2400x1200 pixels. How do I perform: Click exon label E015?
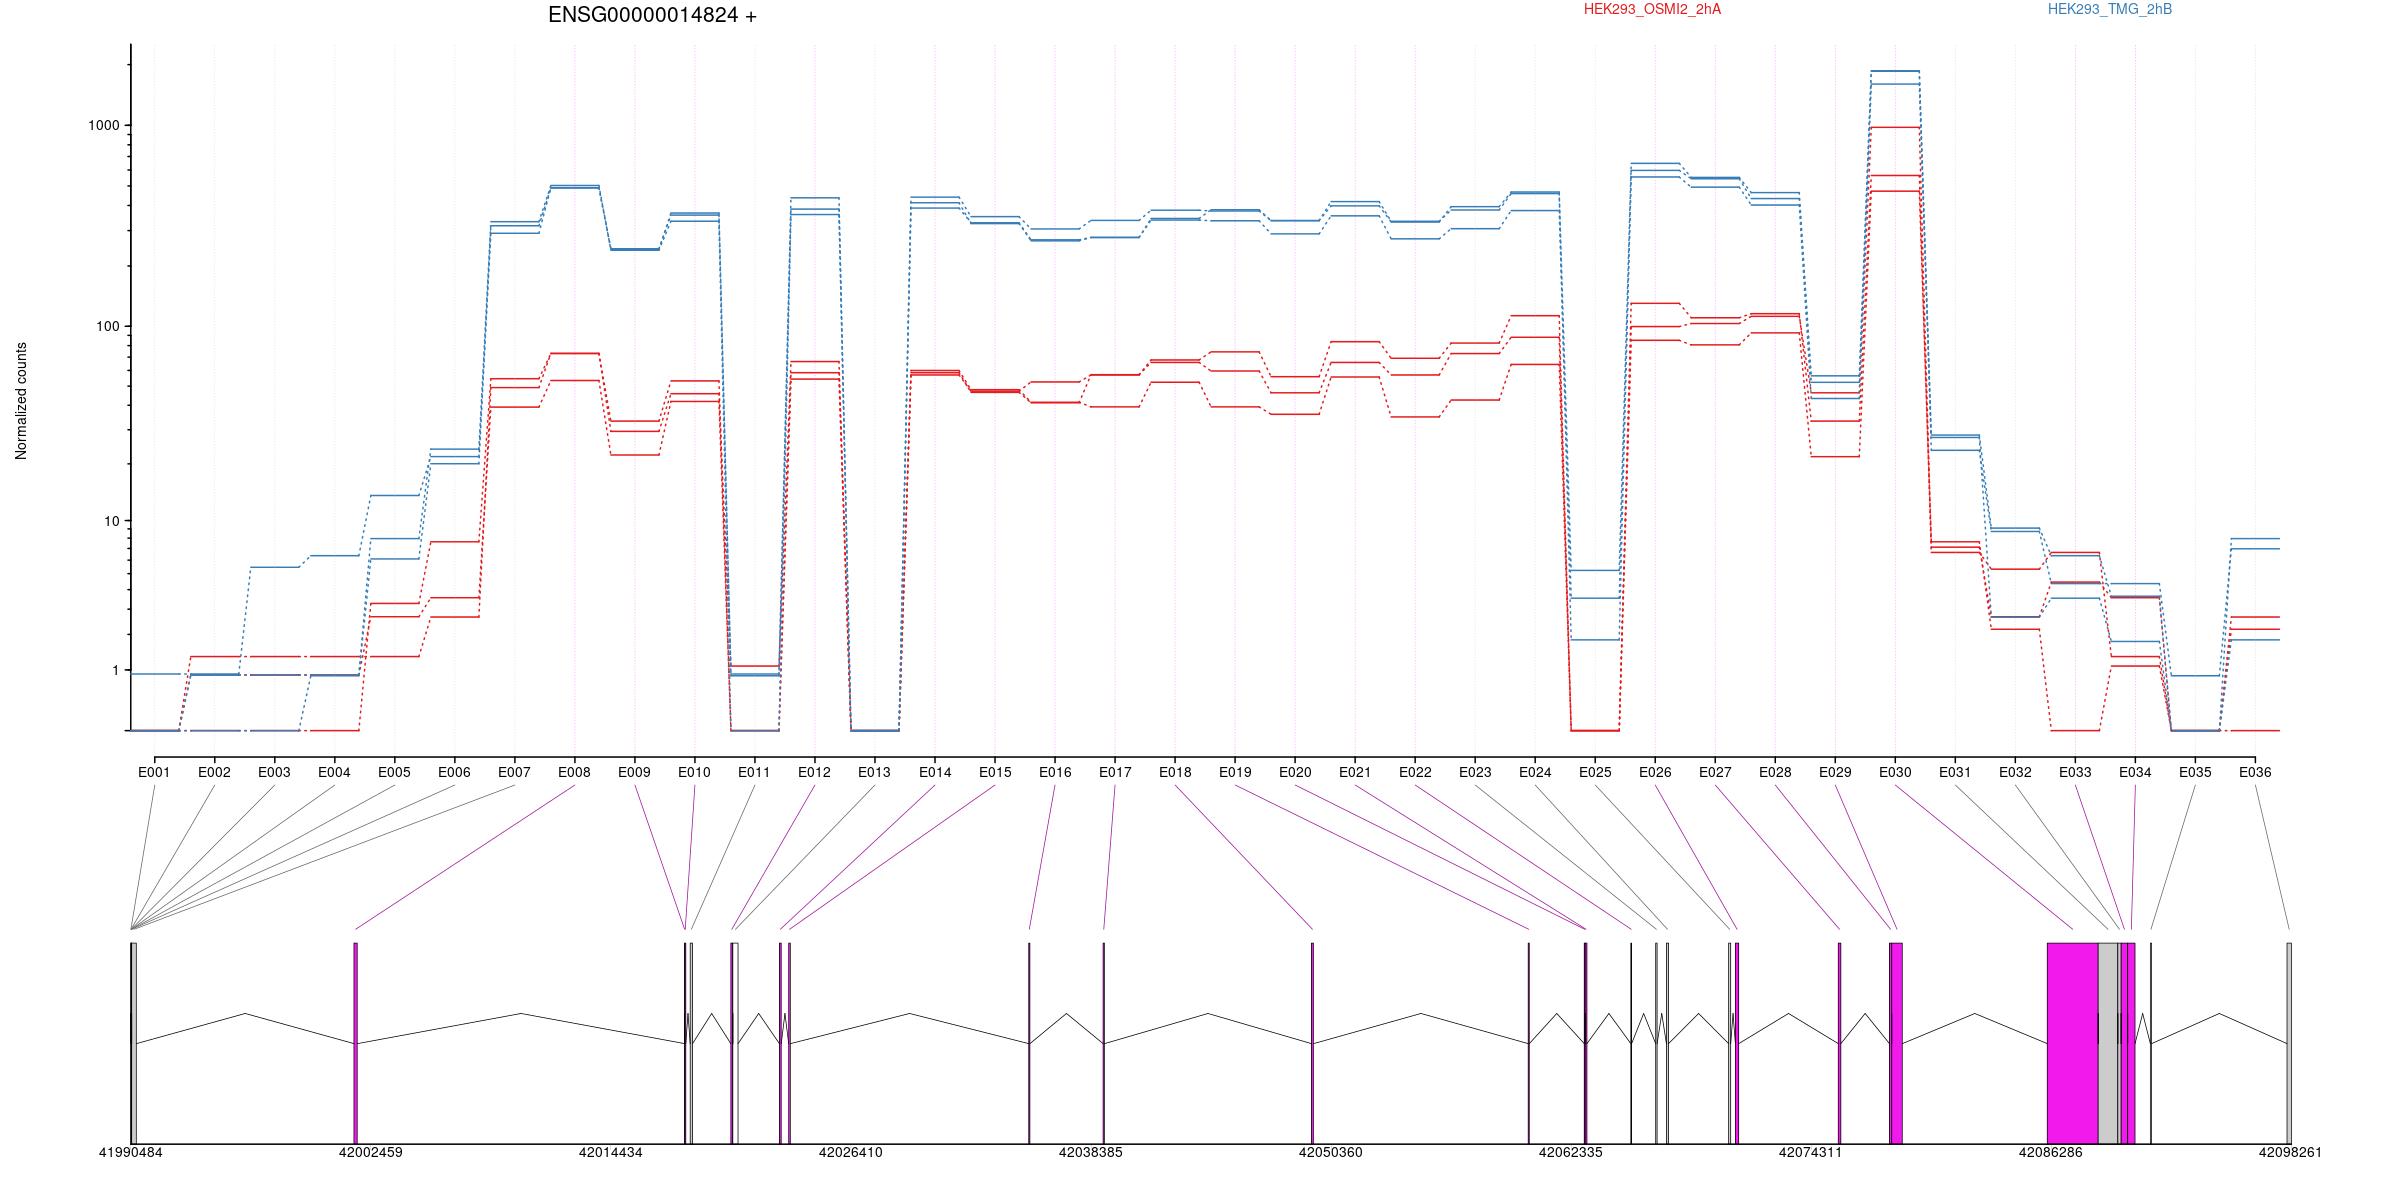(995, 772)
